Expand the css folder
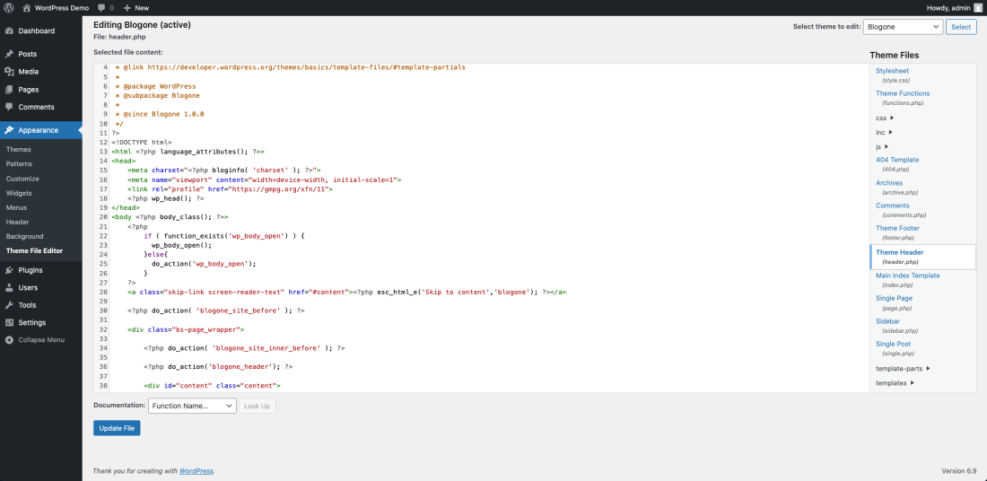 885,118
